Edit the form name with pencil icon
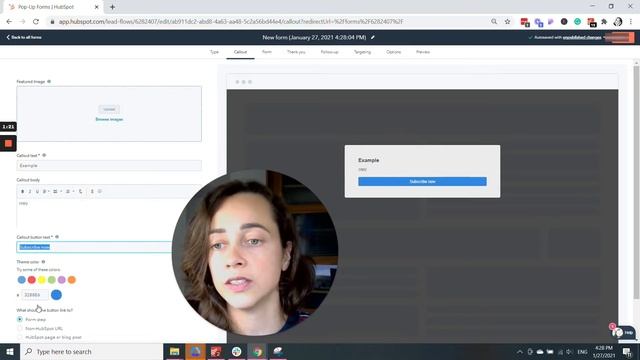The height and width of the screenshot is (360, 640). [373, 37]
